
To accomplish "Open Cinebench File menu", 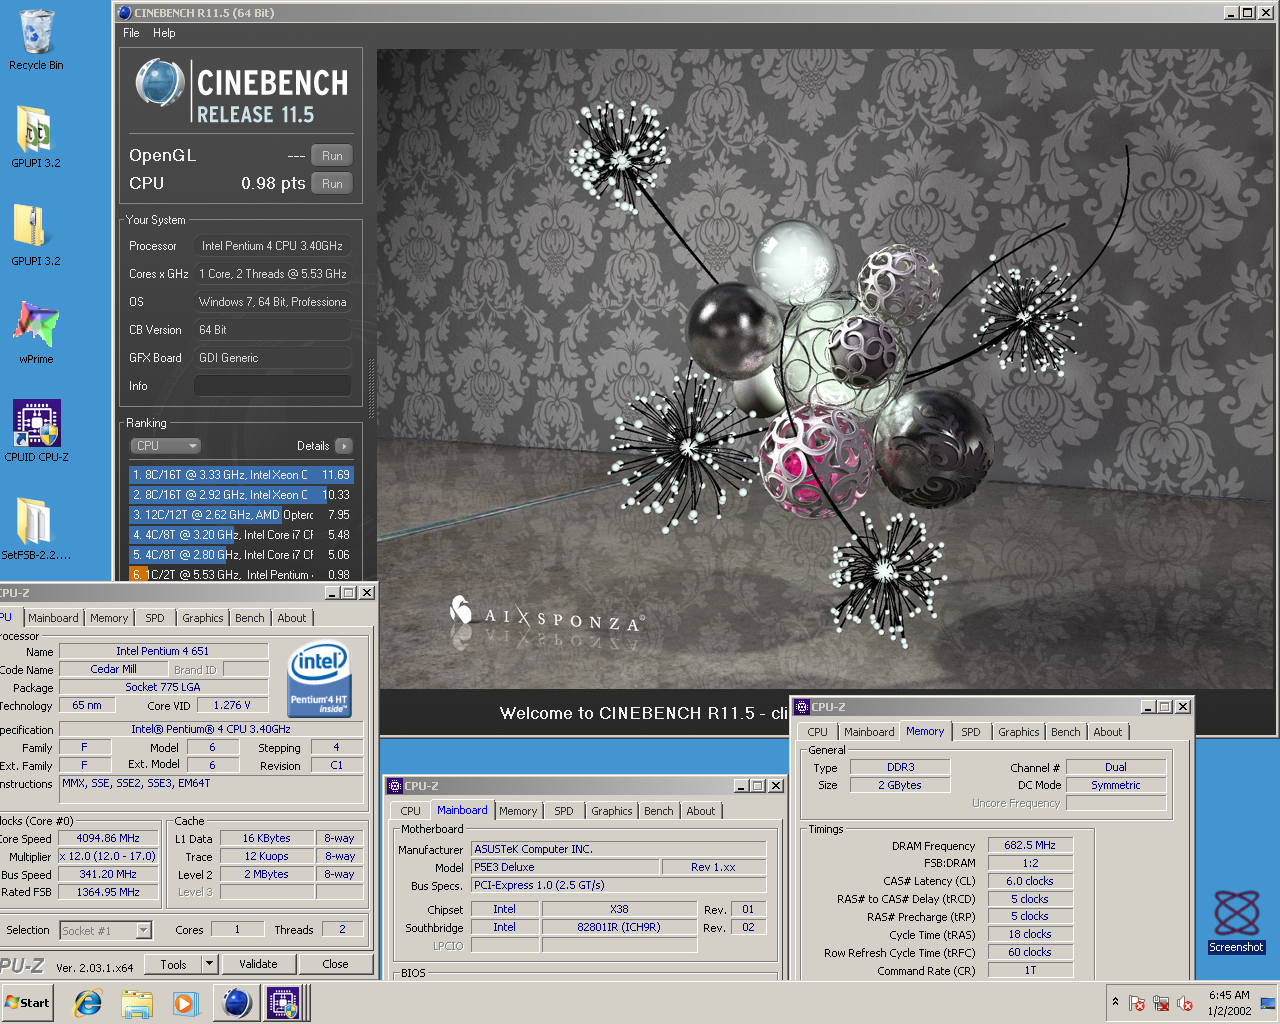I will point(131,33).
